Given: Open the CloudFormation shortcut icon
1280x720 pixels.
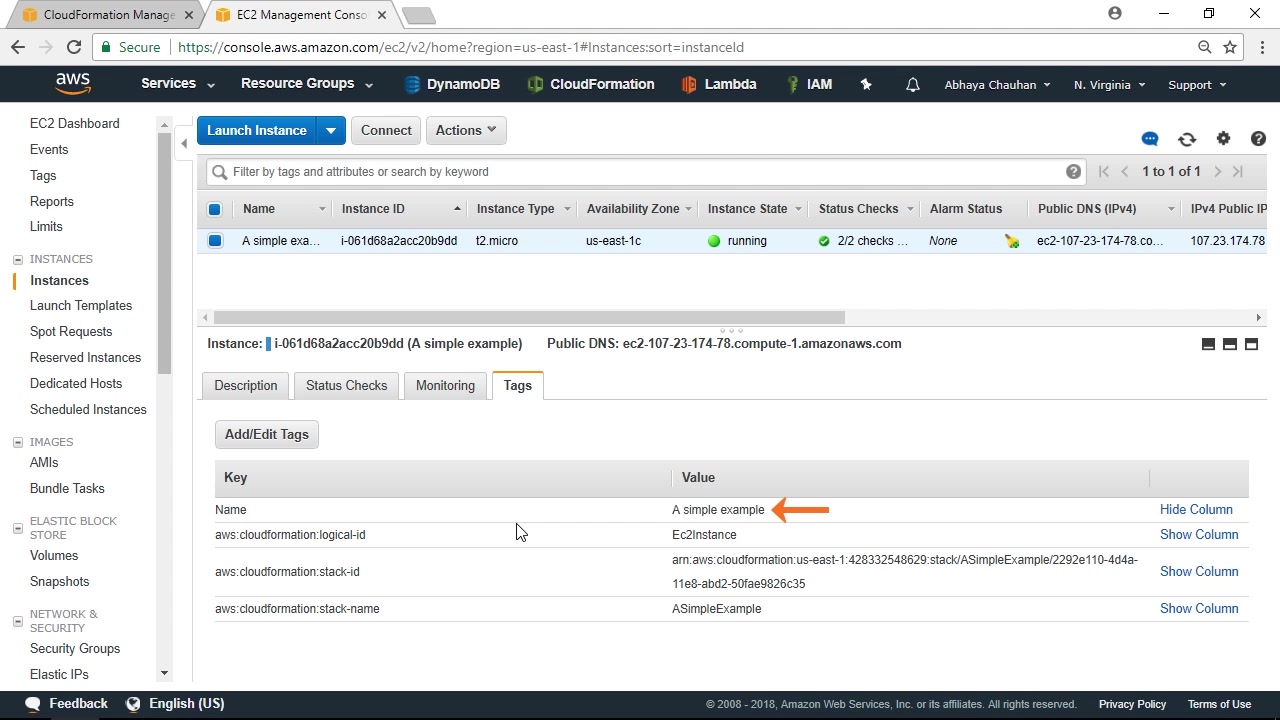Looking at the screenshot, I should pos(535,85).
